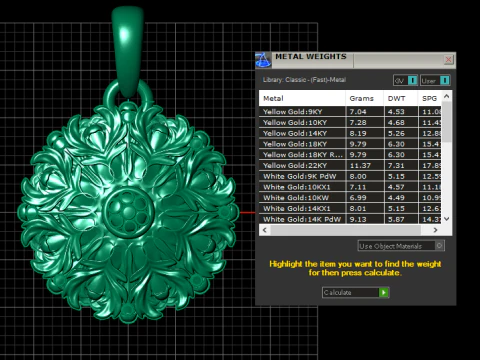Viewport: 480px width, 360px height.
Task: Click the Grams column header
Action: pos(365,98)
